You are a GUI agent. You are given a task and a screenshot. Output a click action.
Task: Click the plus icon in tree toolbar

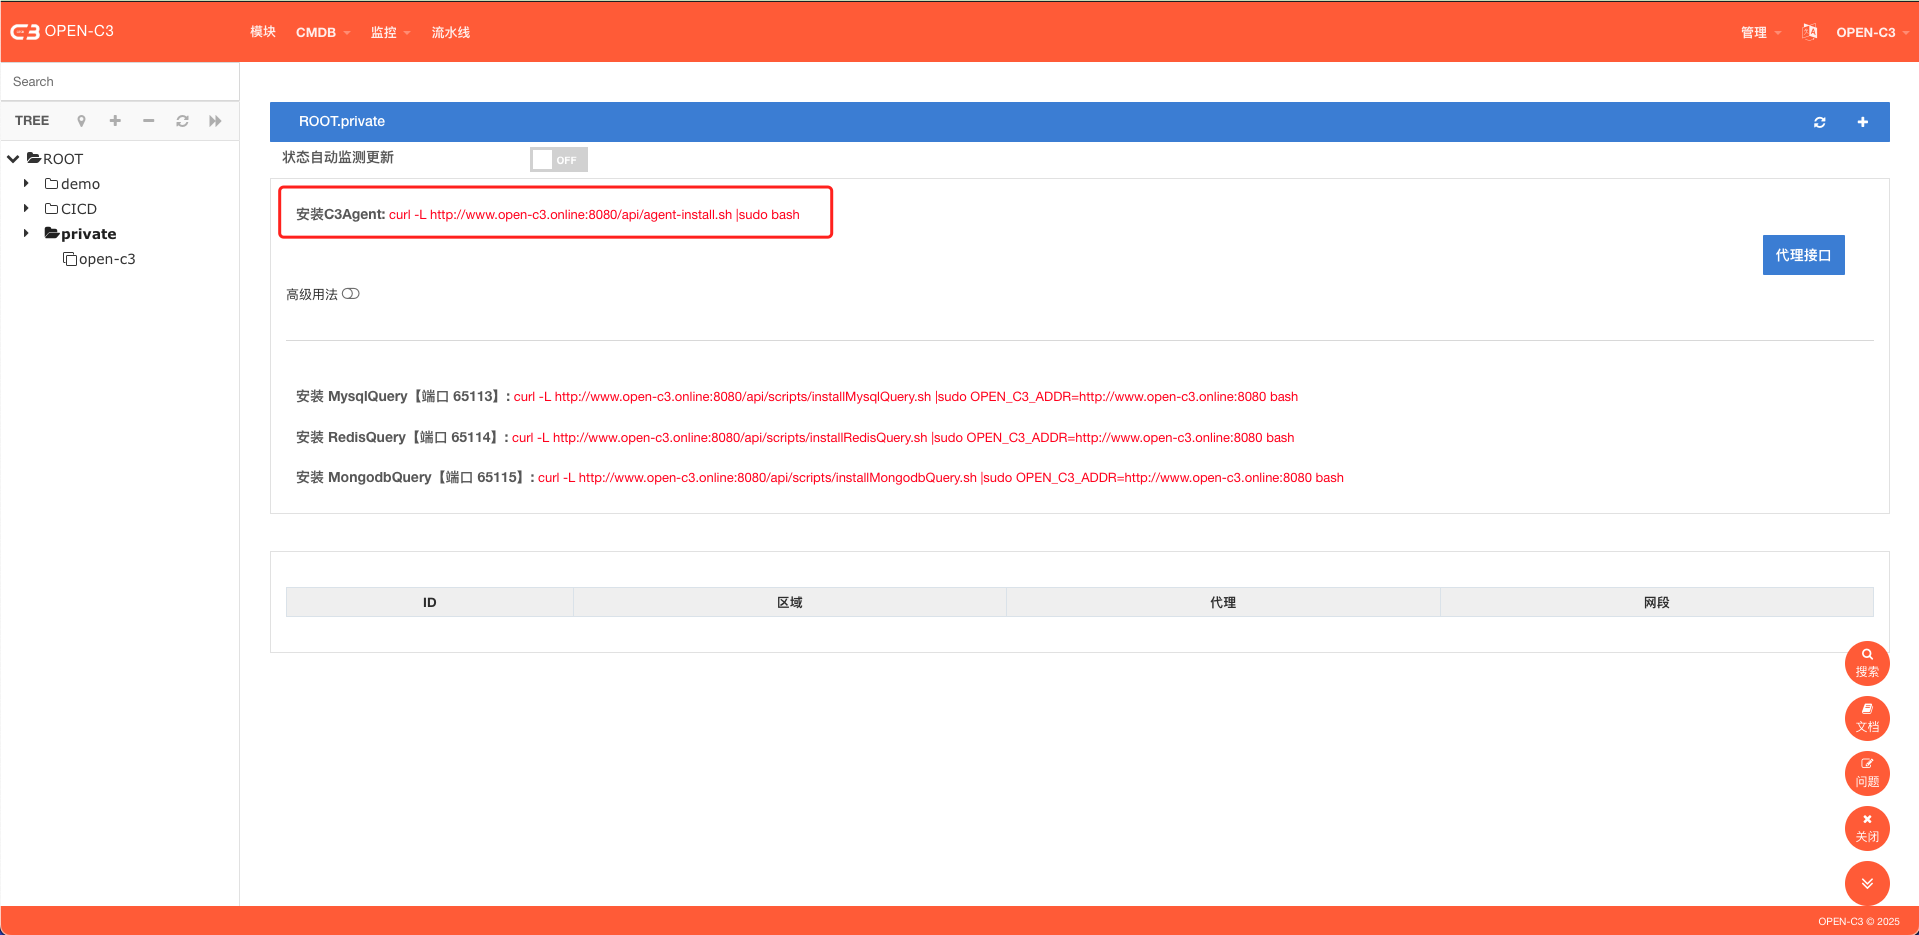(115, 121)
